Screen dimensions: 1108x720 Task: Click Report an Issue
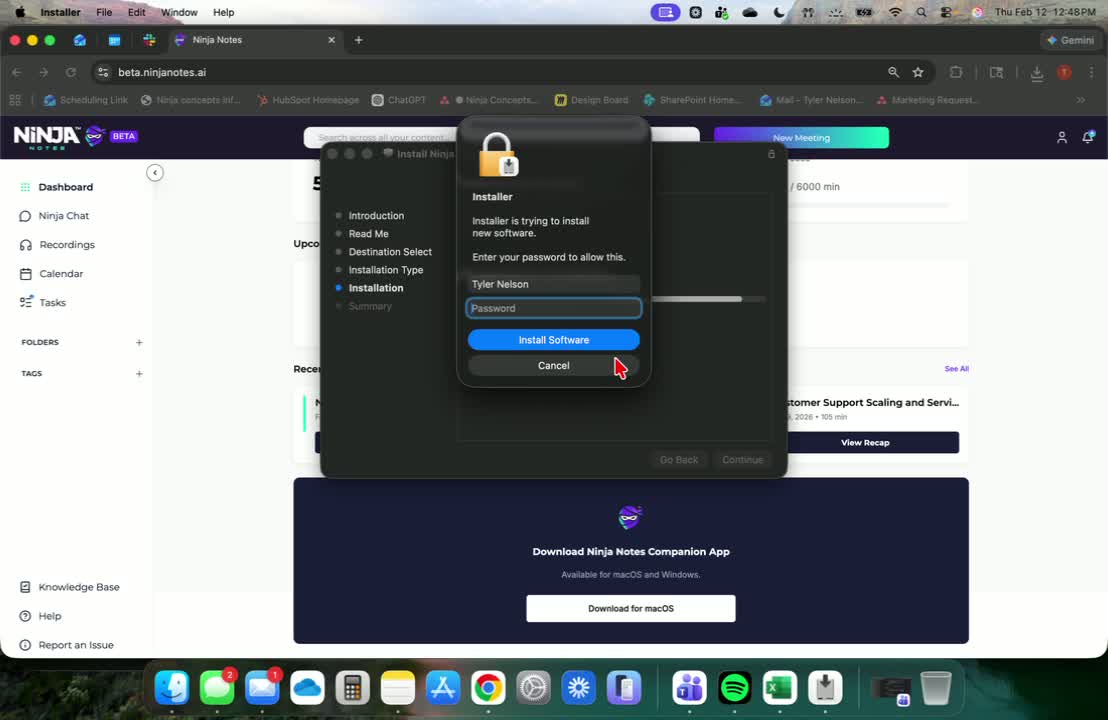(75, 645)
